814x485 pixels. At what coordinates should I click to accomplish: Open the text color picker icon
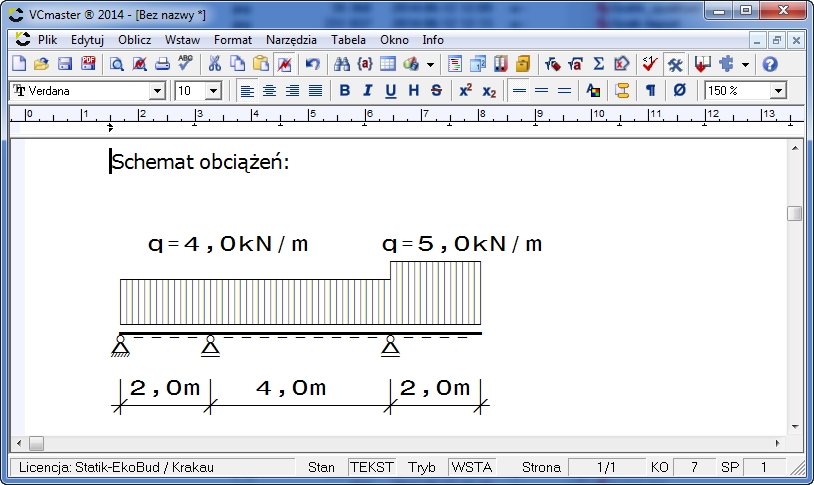(x=594, y=91)
